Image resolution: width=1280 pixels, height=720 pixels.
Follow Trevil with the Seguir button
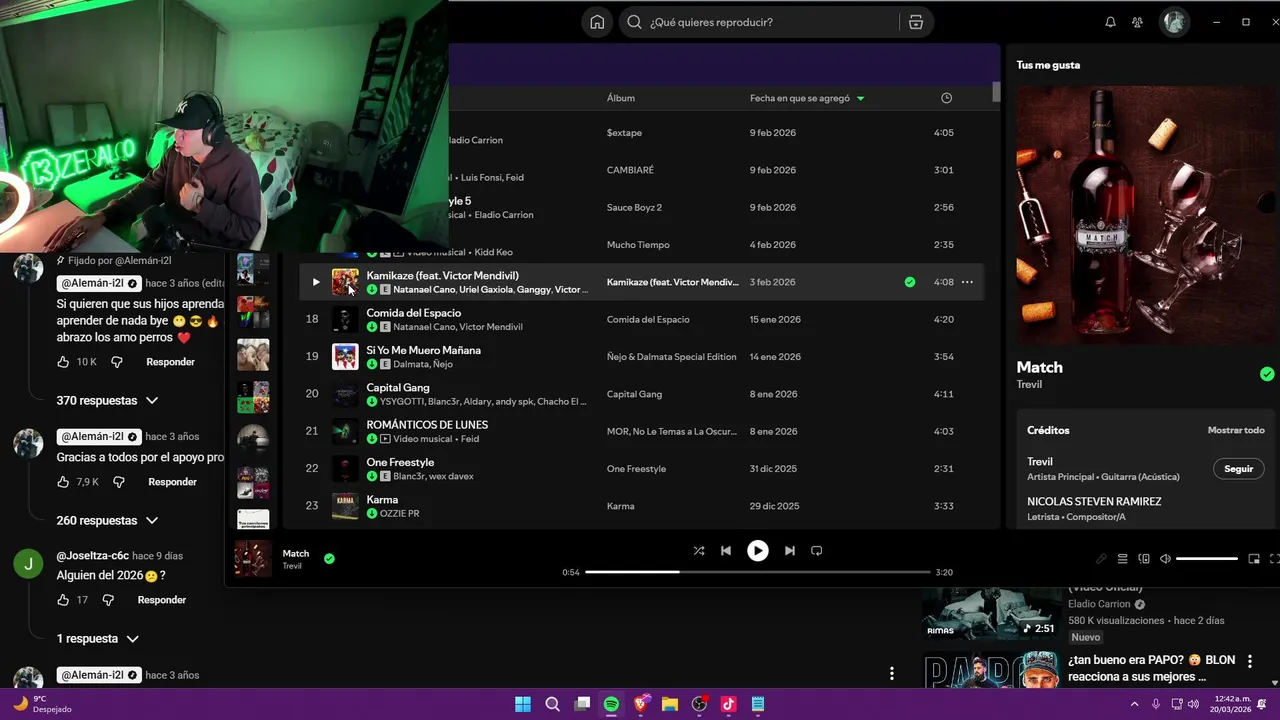[x=1238, y=469]
